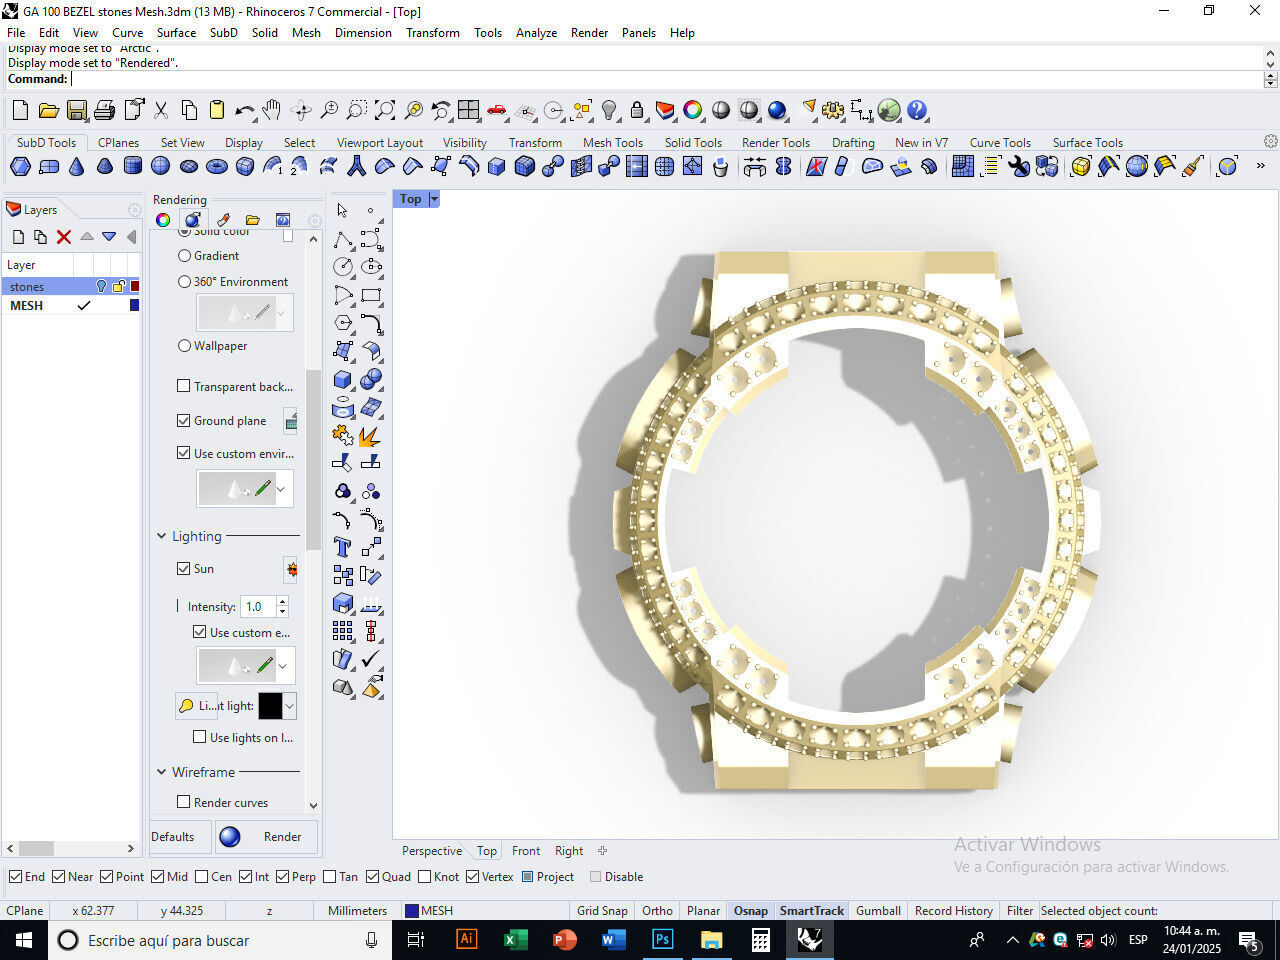Click the Cut scissors icon
This screenshot has width=1280, height=960.
click(160, 111)
